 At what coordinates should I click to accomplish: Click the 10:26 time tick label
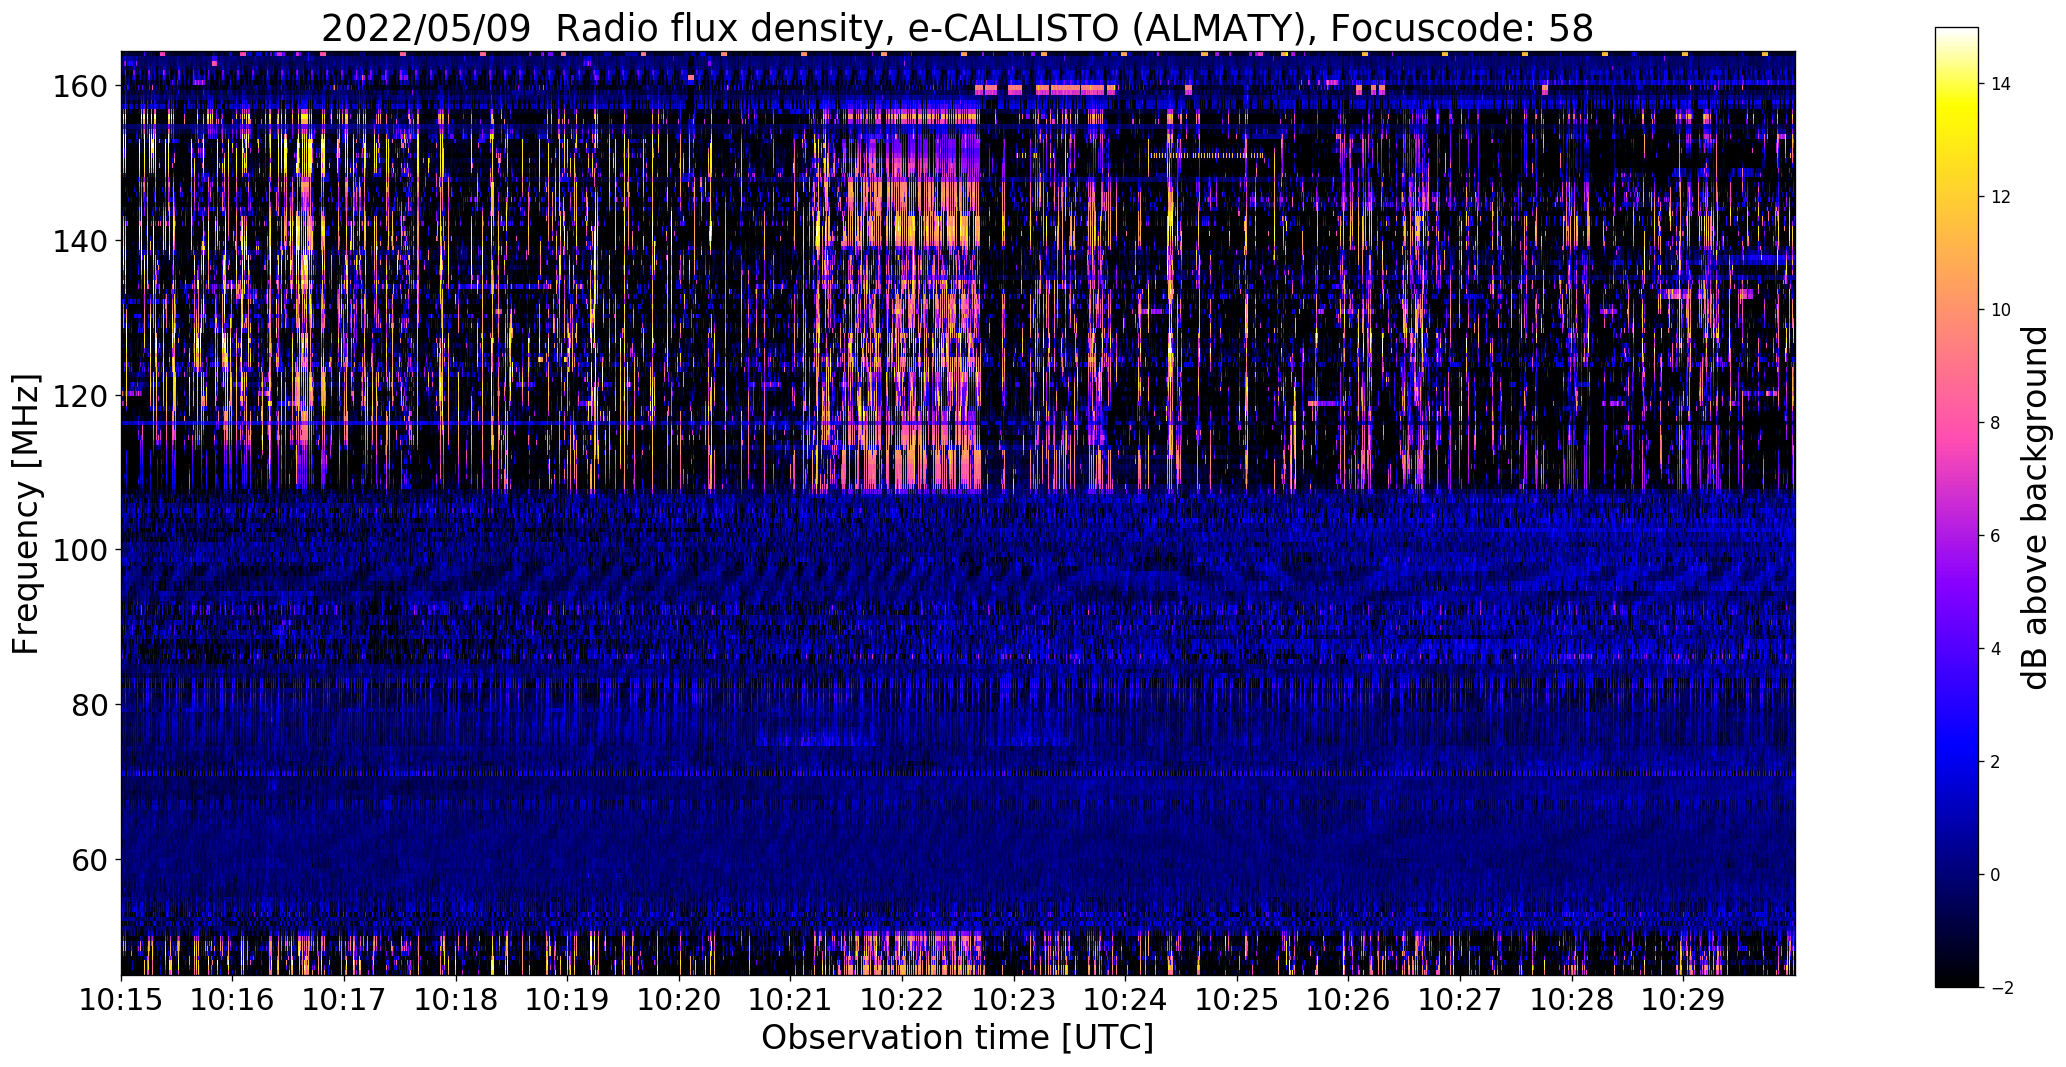[1348, 999]
